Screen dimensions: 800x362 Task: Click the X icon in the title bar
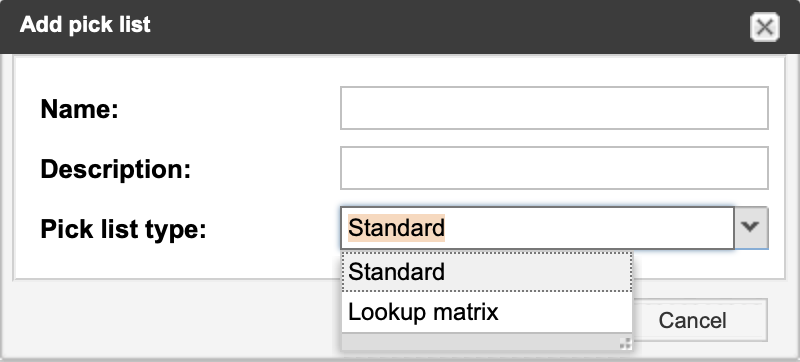[x=764, y=27]
